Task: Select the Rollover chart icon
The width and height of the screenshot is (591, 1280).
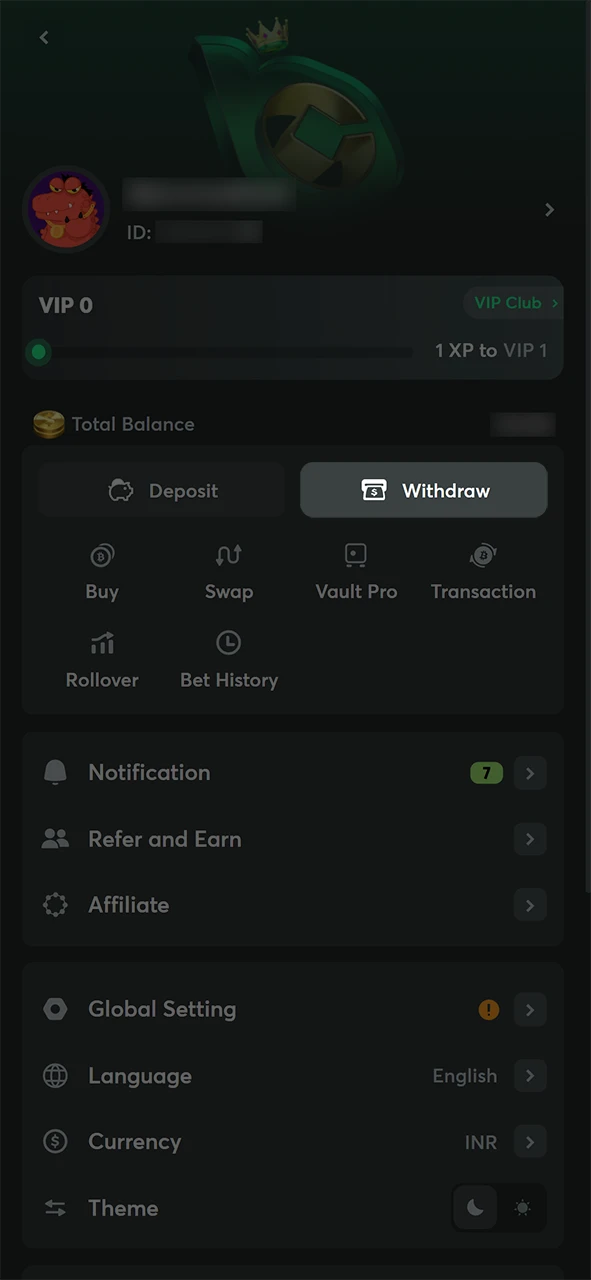Action: (x=102, y=644)
